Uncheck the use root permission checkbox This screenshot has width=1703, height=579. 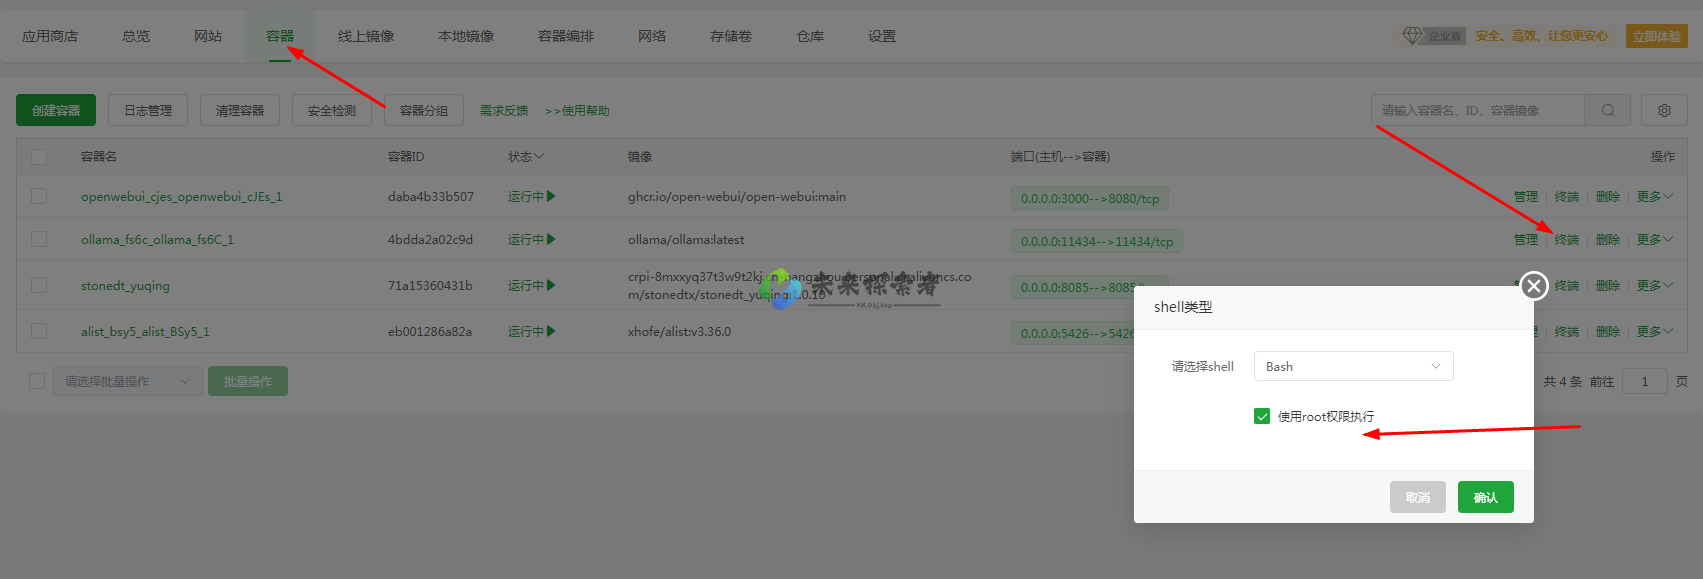[x=1262, y=416]
